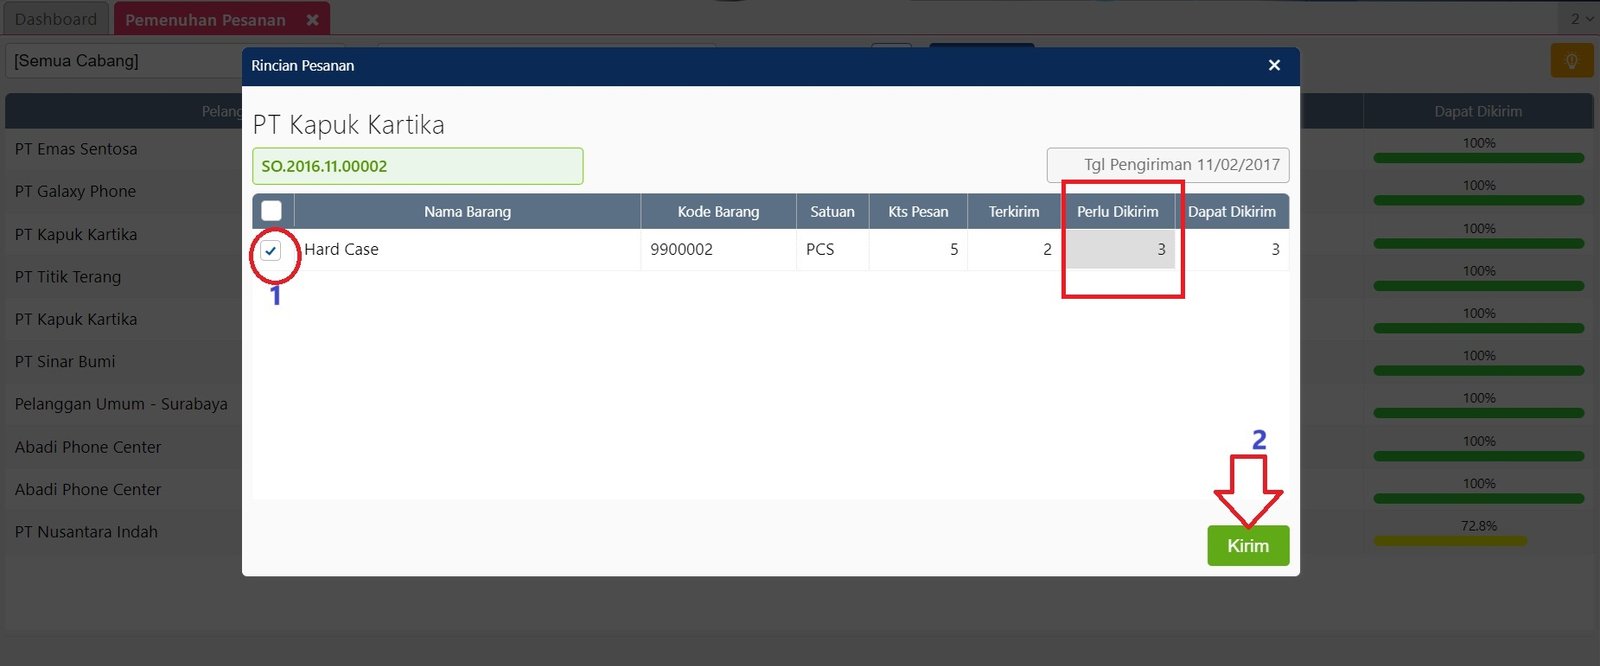Click the Dapat Dikirim column header in dialog

click(1231, 212)
